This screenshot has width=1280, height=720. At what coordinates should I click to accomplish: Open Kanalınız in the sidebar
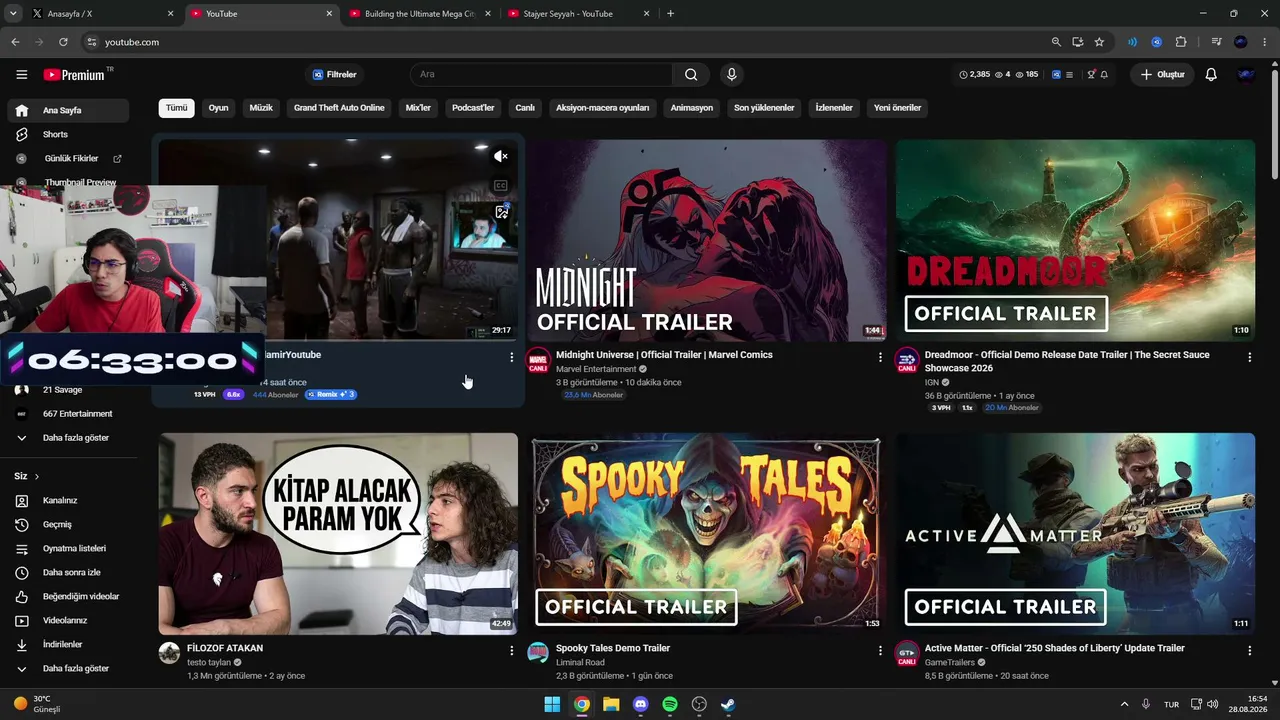tap(68, 500)
